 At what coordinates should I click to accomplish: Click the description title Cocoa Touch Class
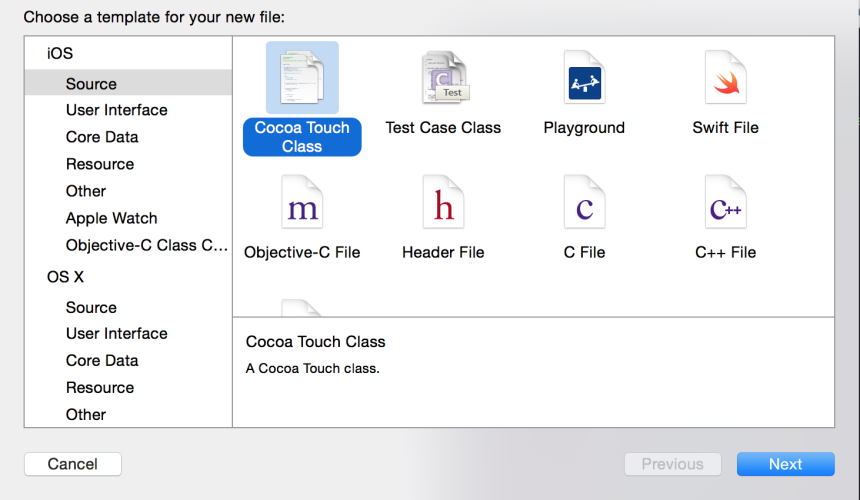point(315,342)
